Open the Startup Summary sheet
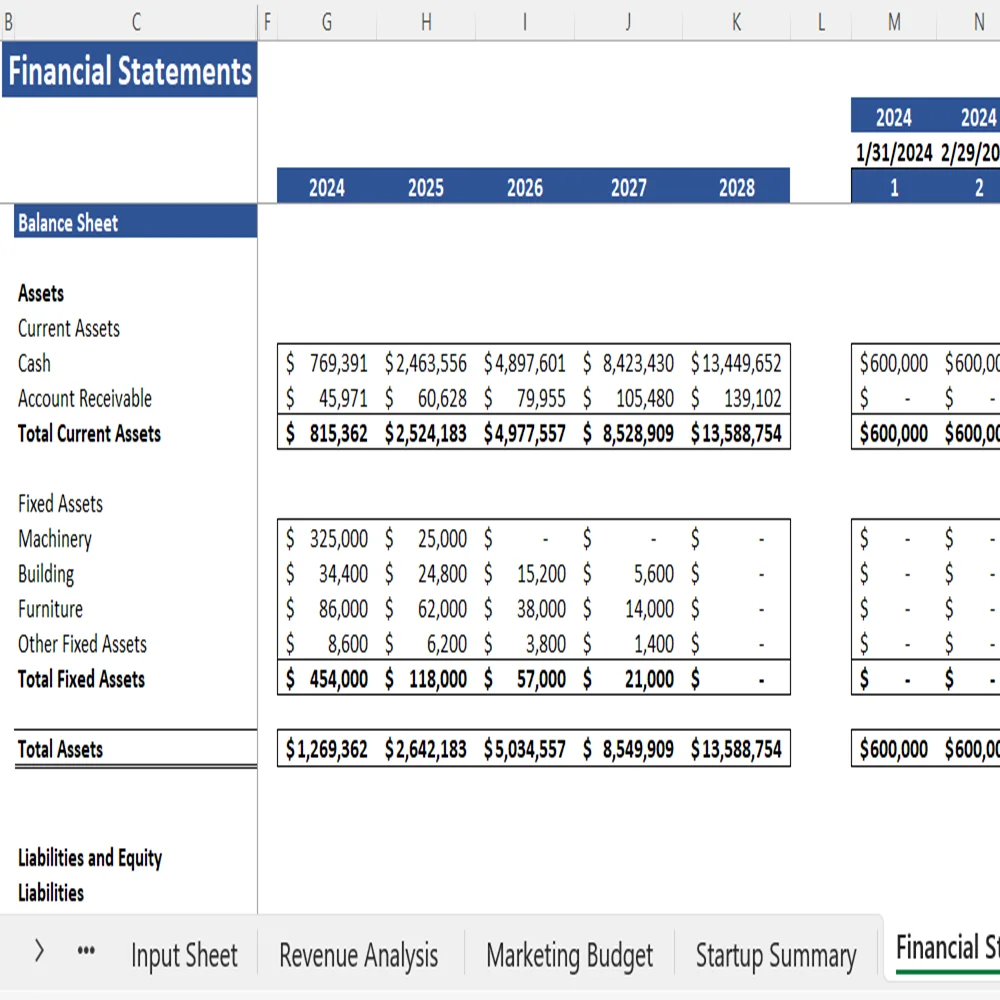Image resolution: width=1000 pixels, height=1000 pixels. coord(776,955)
